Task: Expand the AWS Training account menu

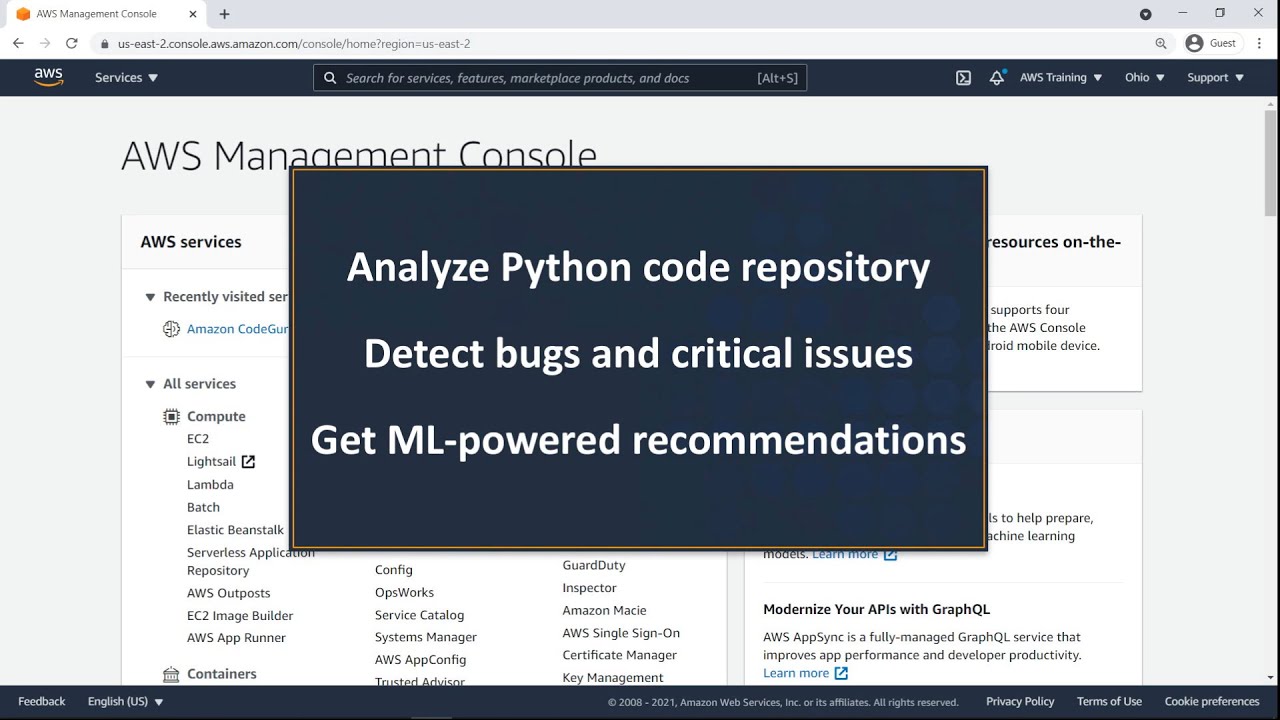Action: coord(1060,78)
